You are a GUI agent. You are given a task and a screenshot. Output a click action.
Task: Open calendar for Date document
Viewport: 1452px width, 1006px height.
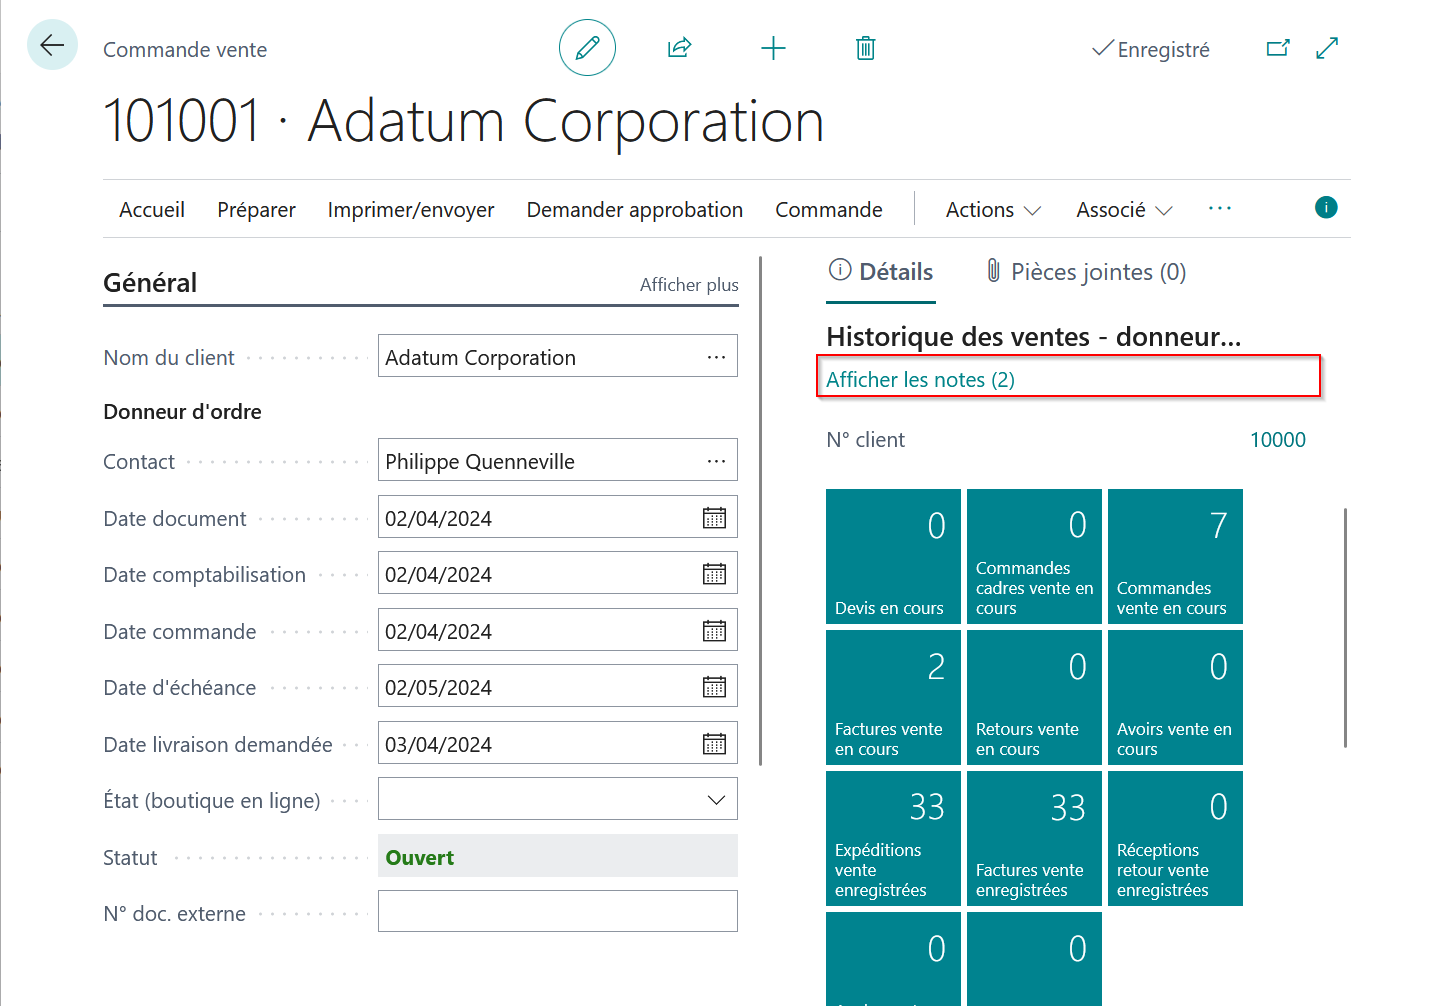714,518
